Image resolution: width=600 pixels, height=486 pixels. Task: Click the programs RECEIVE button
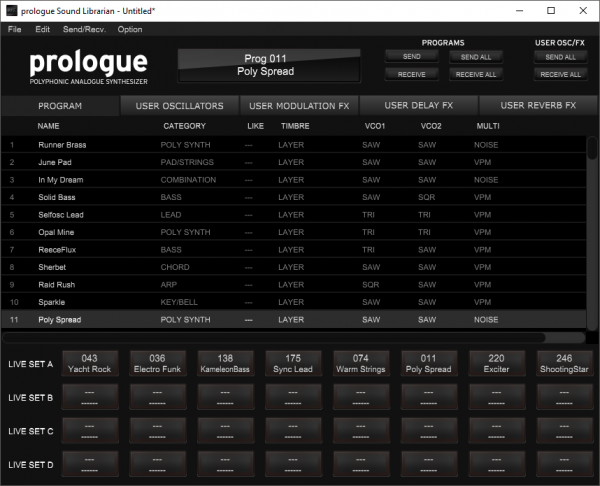coord(411,74)
